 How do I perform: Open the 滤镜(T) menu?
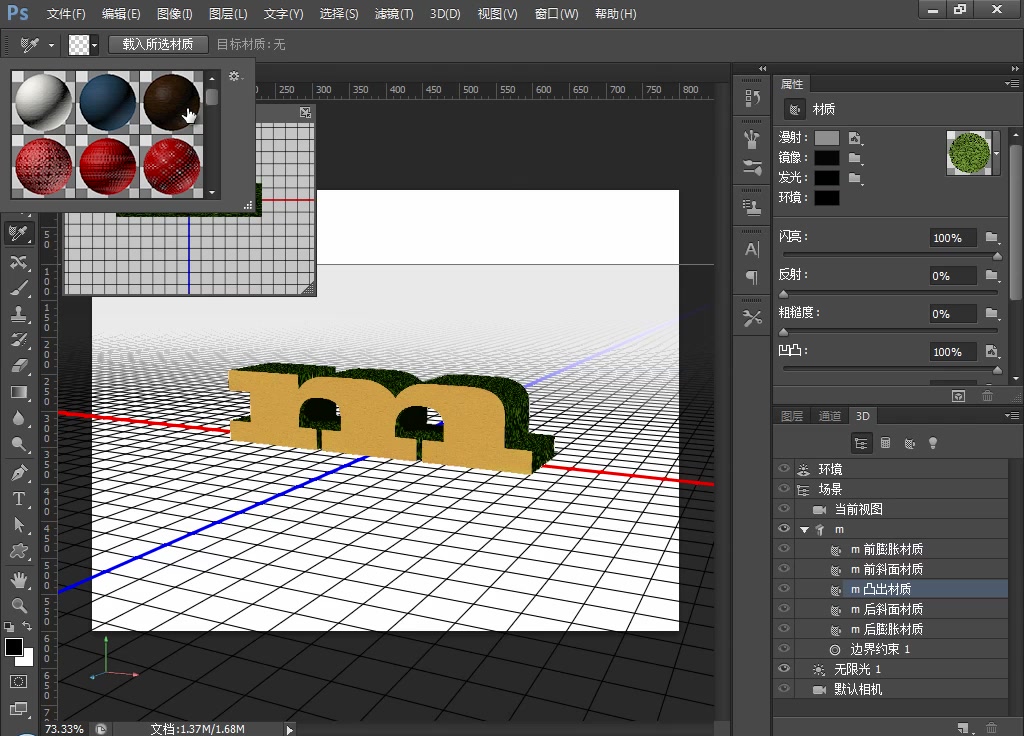(x=393, y=14)
